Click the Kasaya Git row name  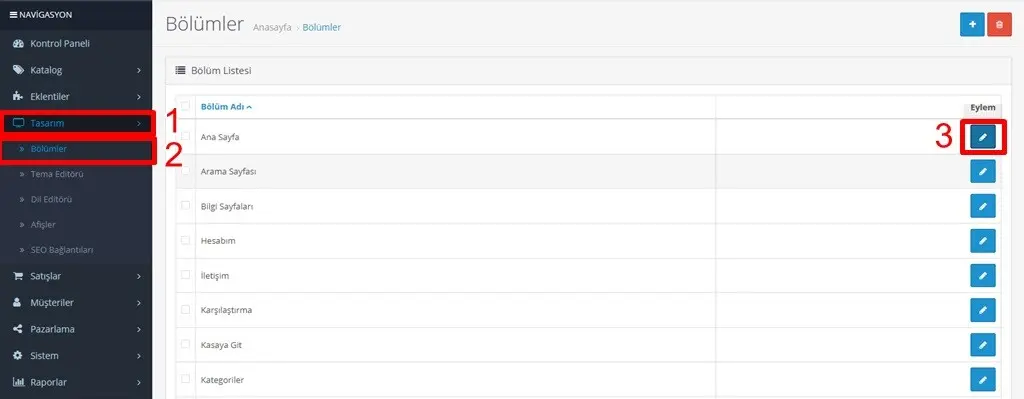[221, 345]
